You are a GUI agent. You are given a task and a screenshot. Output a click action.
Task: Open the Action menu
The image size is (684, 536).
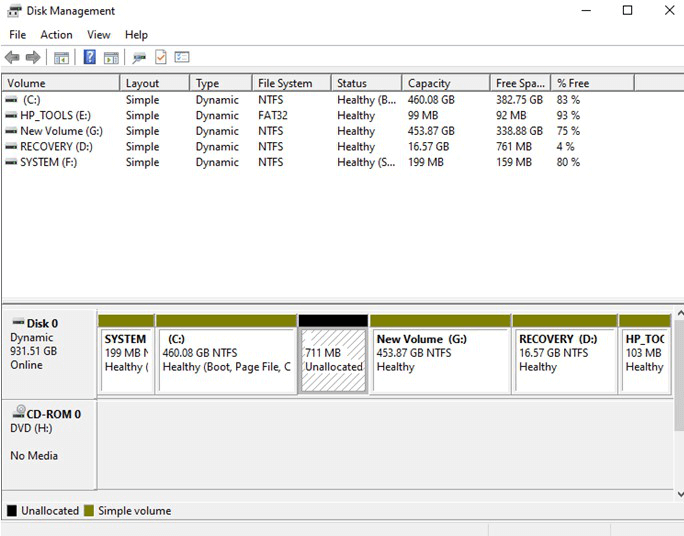pyautogui.click(x=56, y=34)
